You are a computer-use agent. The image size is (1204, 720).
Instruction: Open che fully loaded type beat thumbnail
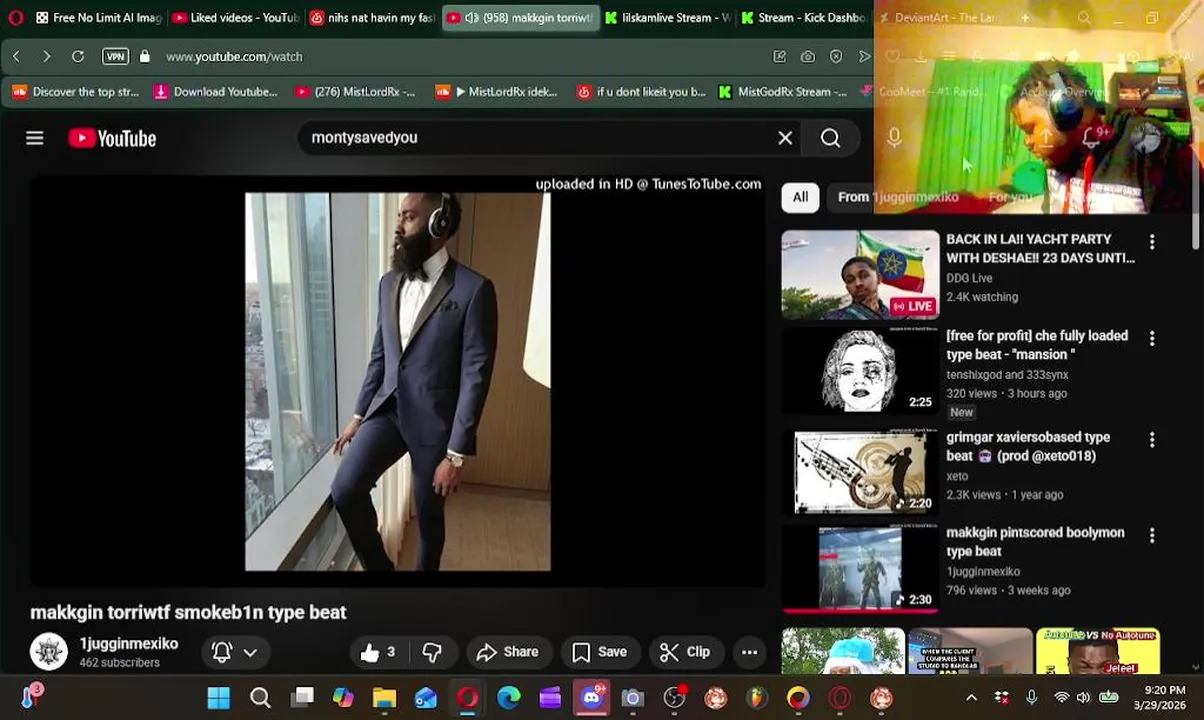tap(860, 370)
